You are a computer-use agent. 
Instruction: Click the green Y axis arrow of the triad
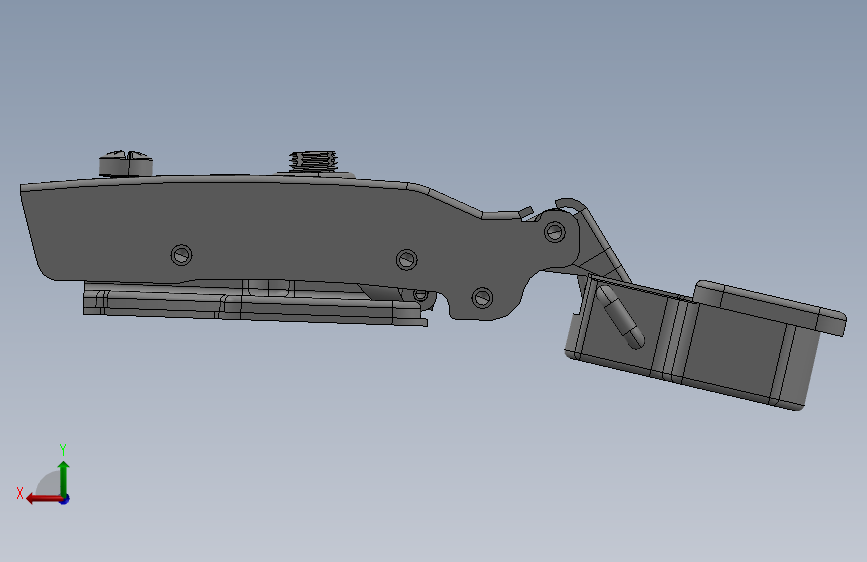pyautogui.click(x=64, y=478)
